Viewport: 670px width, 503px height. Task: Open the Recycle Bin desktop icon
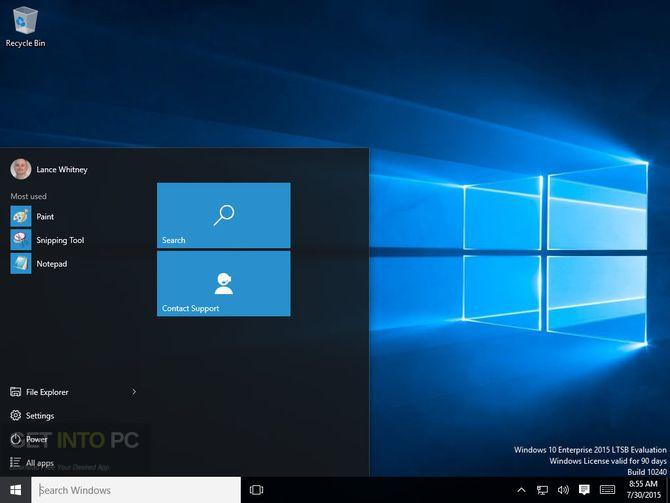coord(25,26)
